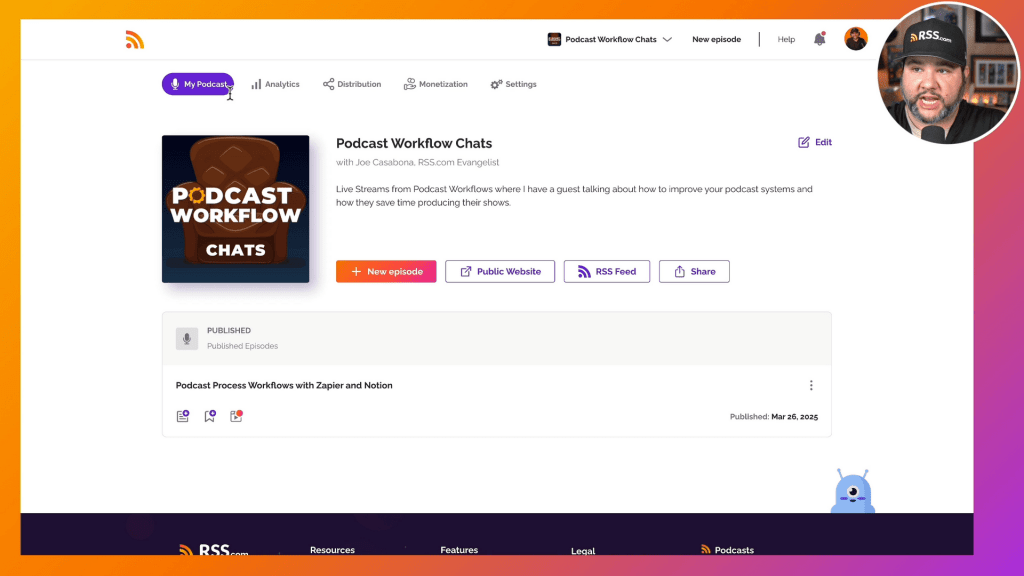Click the video icon with red dot
This screenshot has width=1024, height=576.
237,416
